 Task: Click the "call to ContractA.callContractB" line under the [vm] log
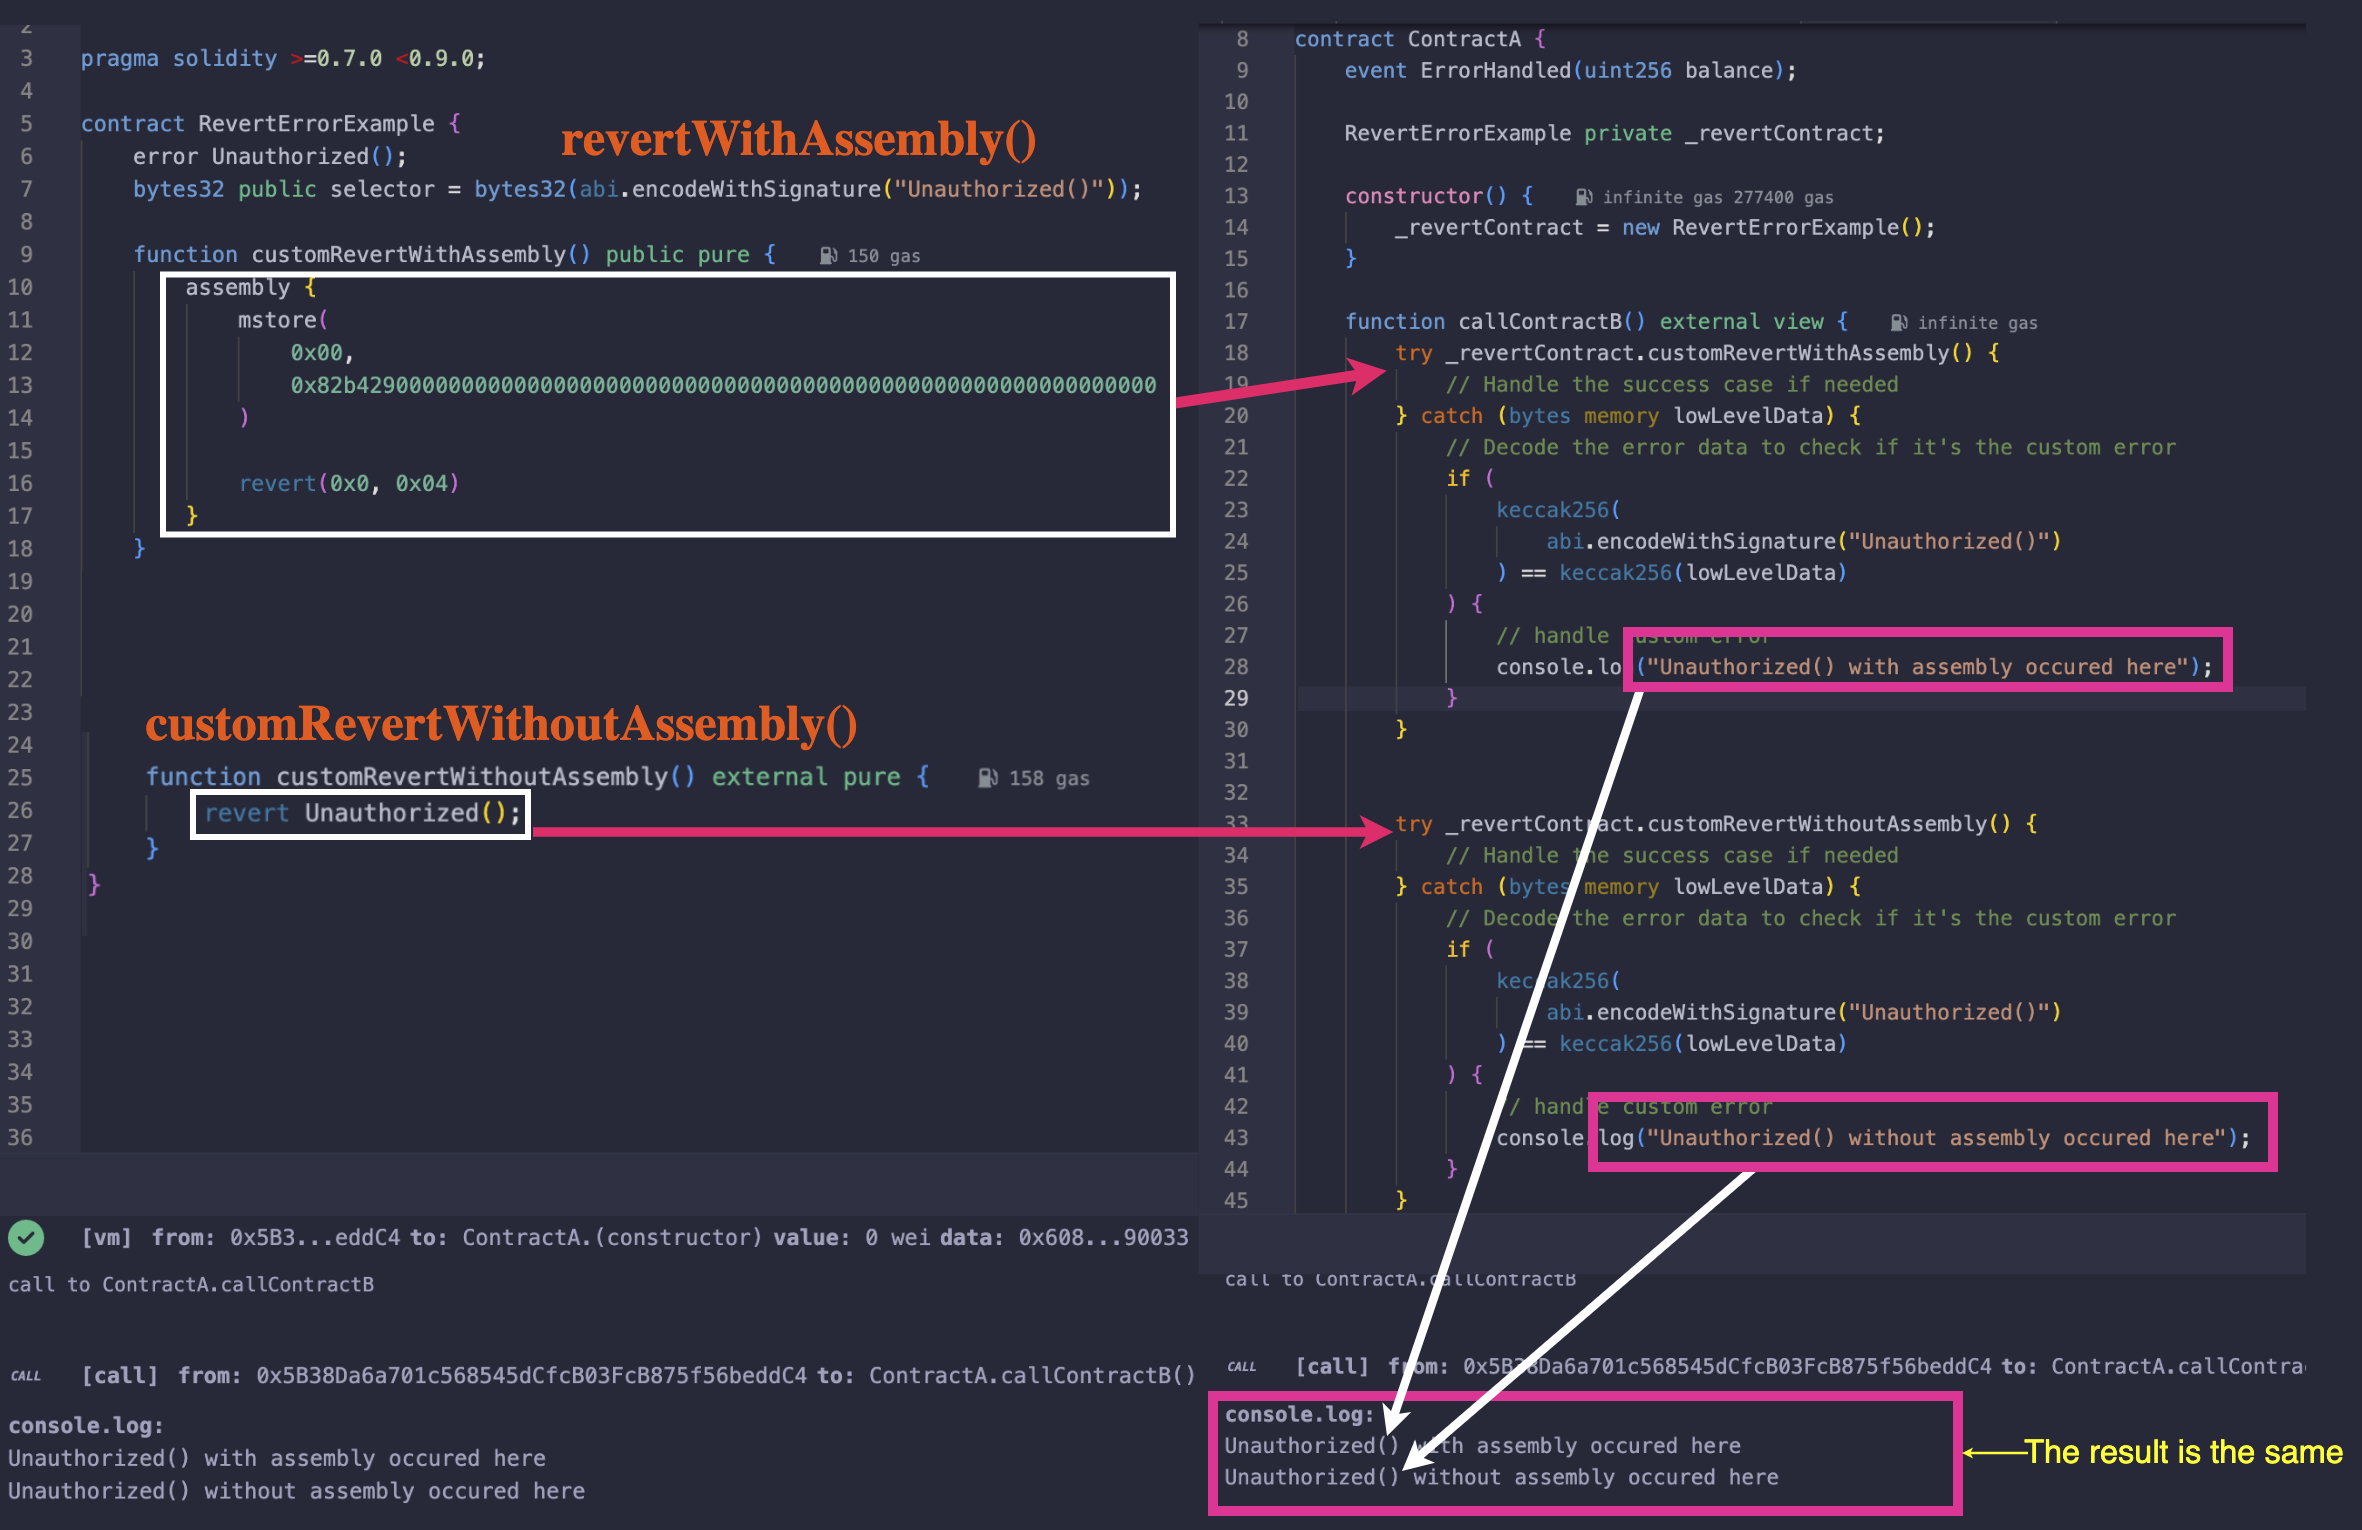191,1284
